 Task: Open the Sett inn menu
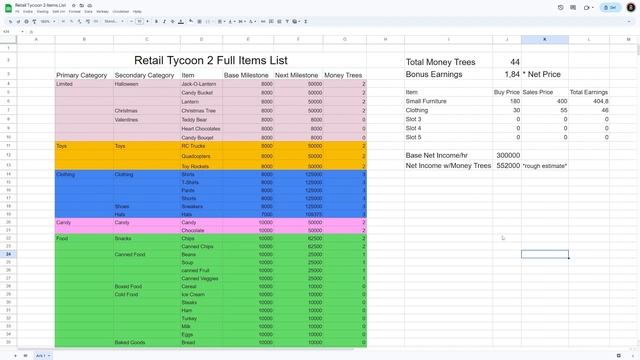coord(58,11)
